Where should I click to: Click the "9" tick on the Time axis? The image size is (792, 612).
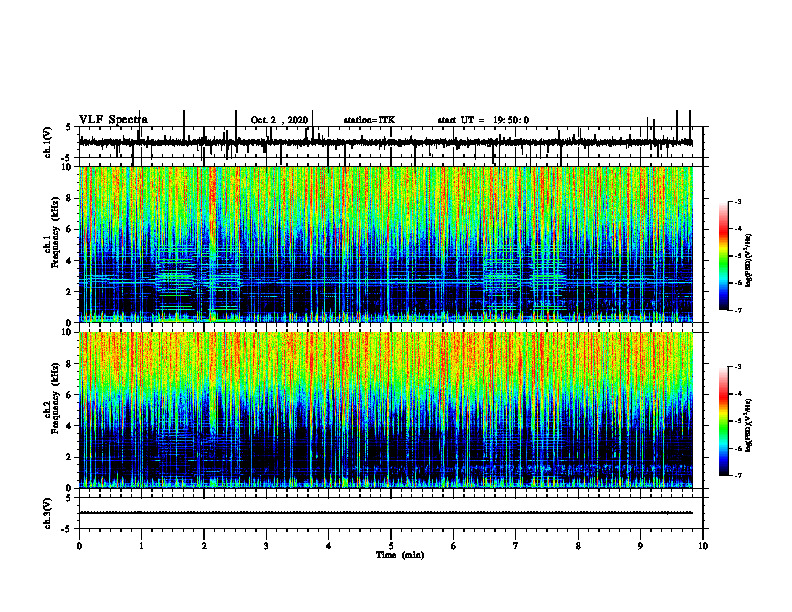(x=640, y=546)
